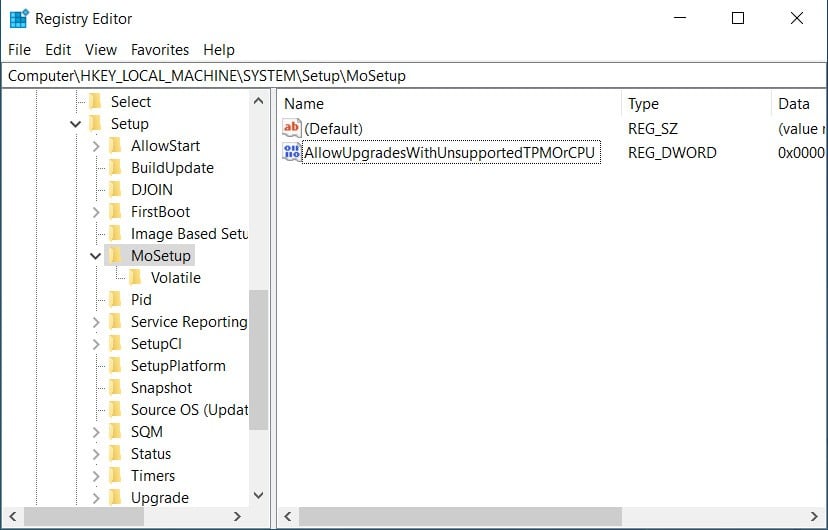Viewport: 828px width, 530px height.
Task: Expand the Upgrade key
Action: [96, 498]
